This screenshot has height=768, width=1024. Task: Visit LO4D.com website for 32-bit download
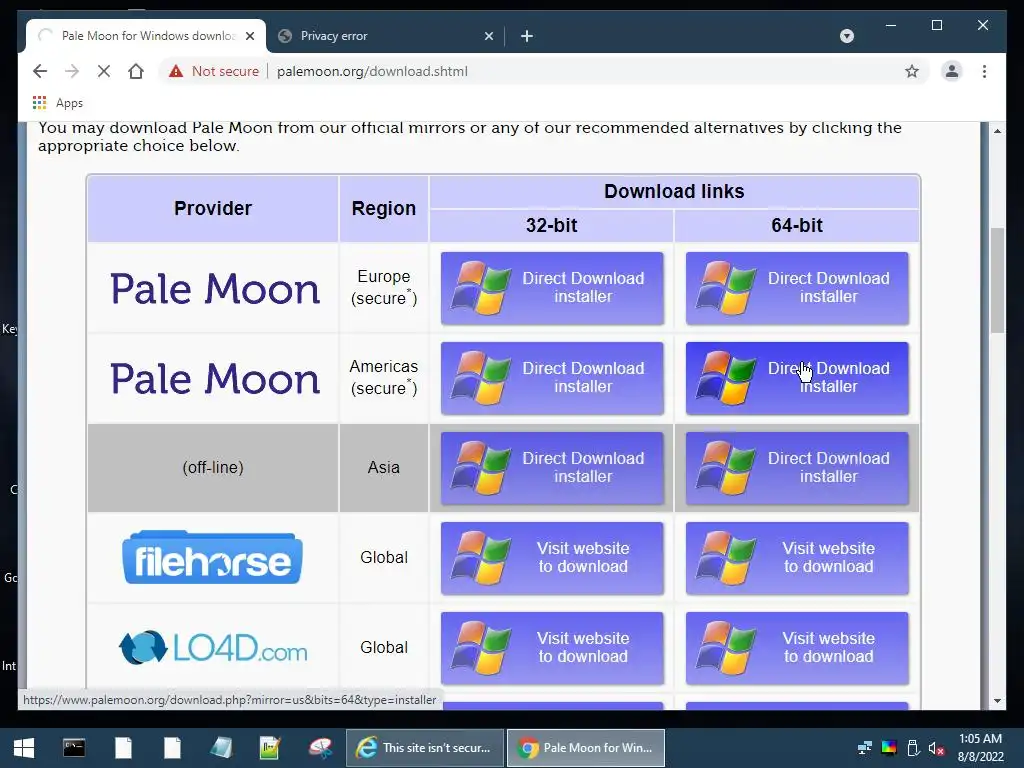pos(552,648)
